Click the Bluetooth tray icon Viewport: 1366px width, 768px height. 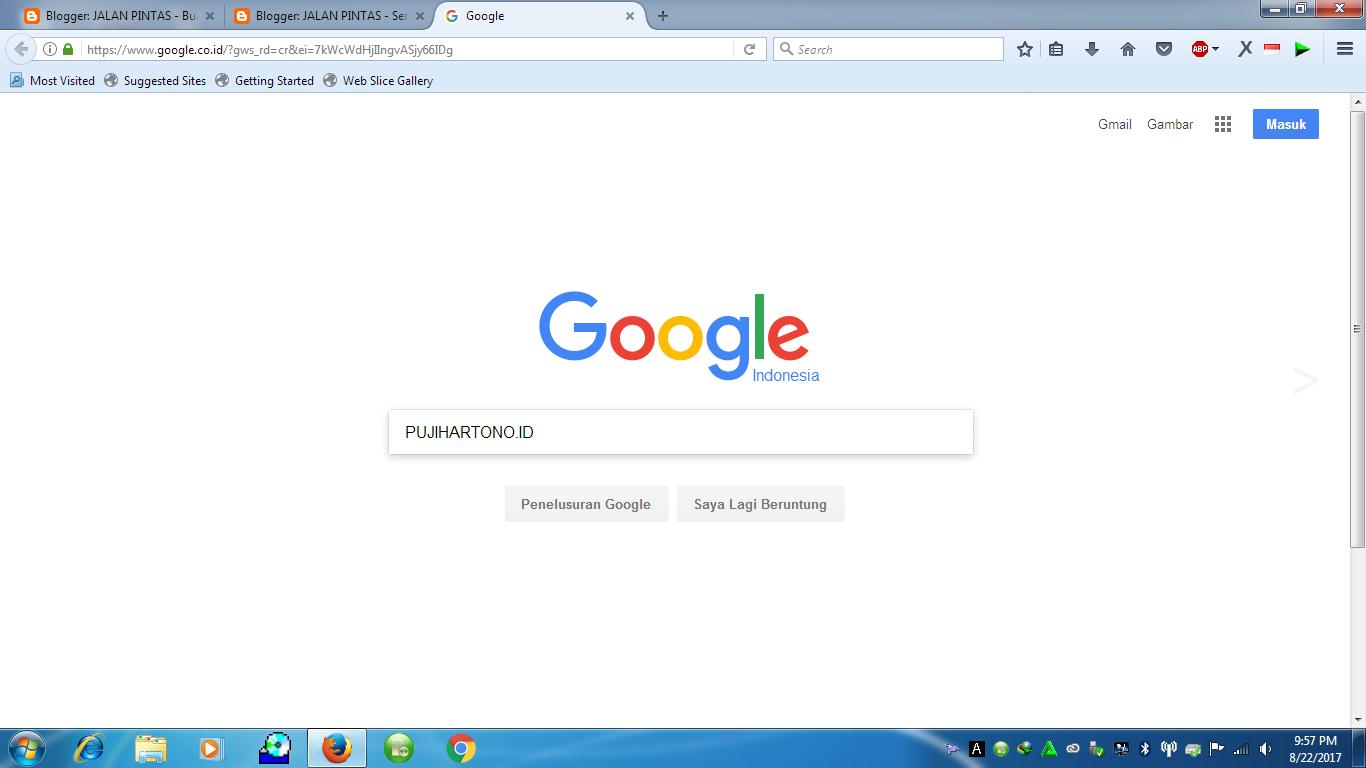pyautogui.click(x=1146, y=748)
